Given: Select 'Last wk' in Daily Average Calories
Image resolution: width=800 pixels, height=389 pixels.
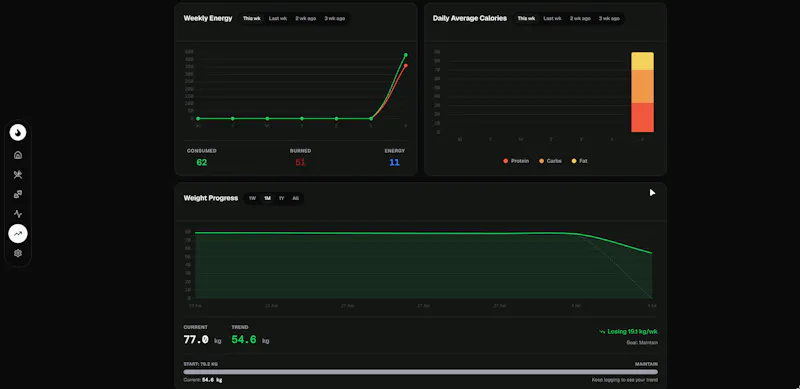Looking at the screenshot, I should (553, 18).
